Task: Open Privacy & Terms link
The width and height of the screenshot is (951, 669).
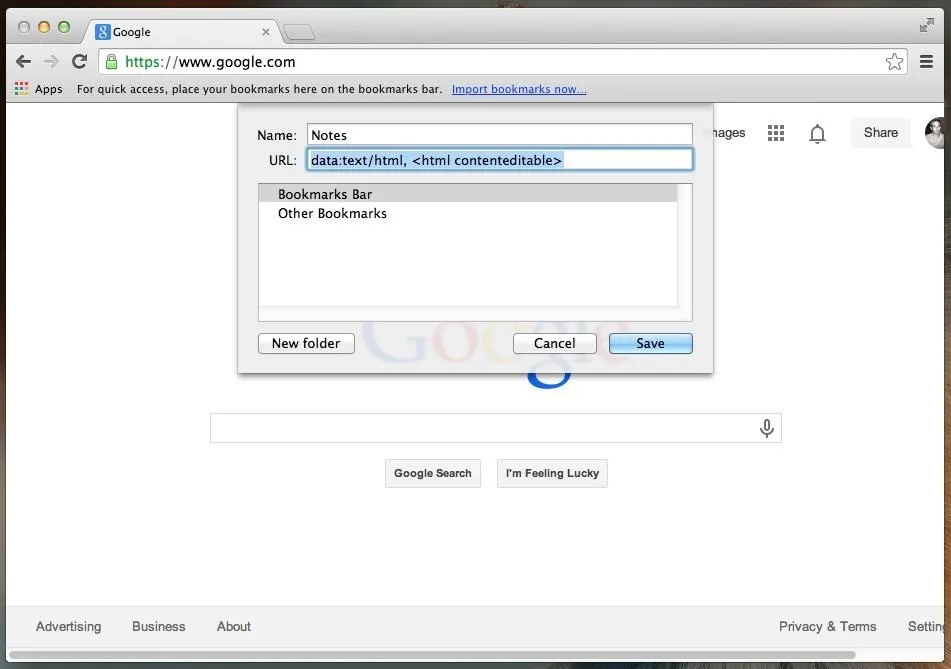Action: tap(827, 627)
